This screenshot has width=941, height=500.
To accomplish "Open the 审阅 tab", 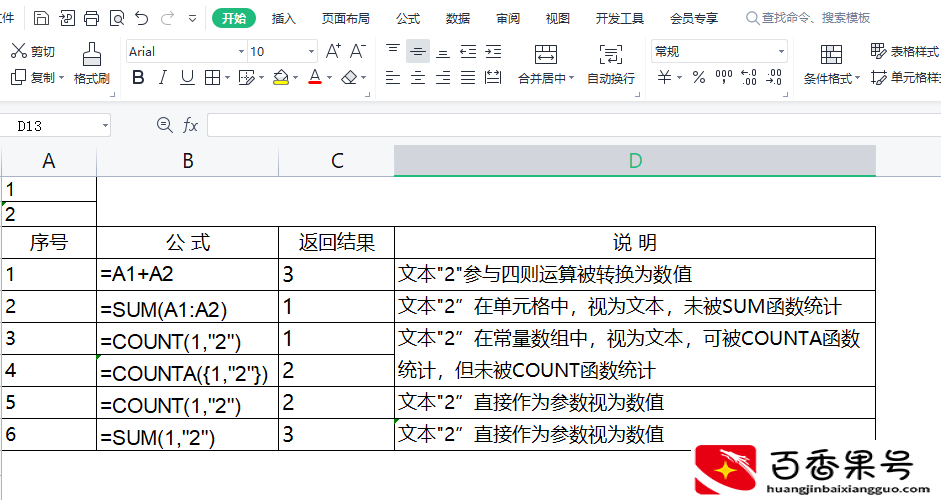I will (x=508, y=18).
